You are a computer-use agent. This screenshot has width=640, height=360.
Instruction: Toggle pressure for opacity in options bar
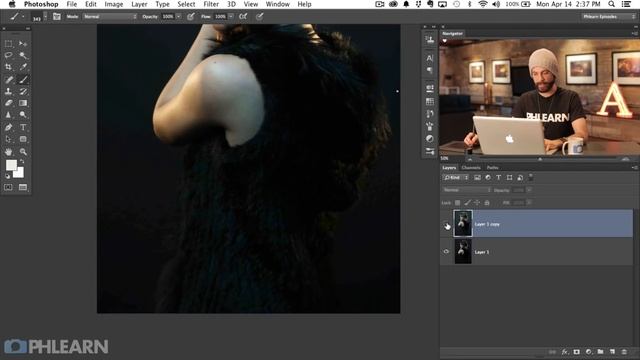[x=191, y=17]
